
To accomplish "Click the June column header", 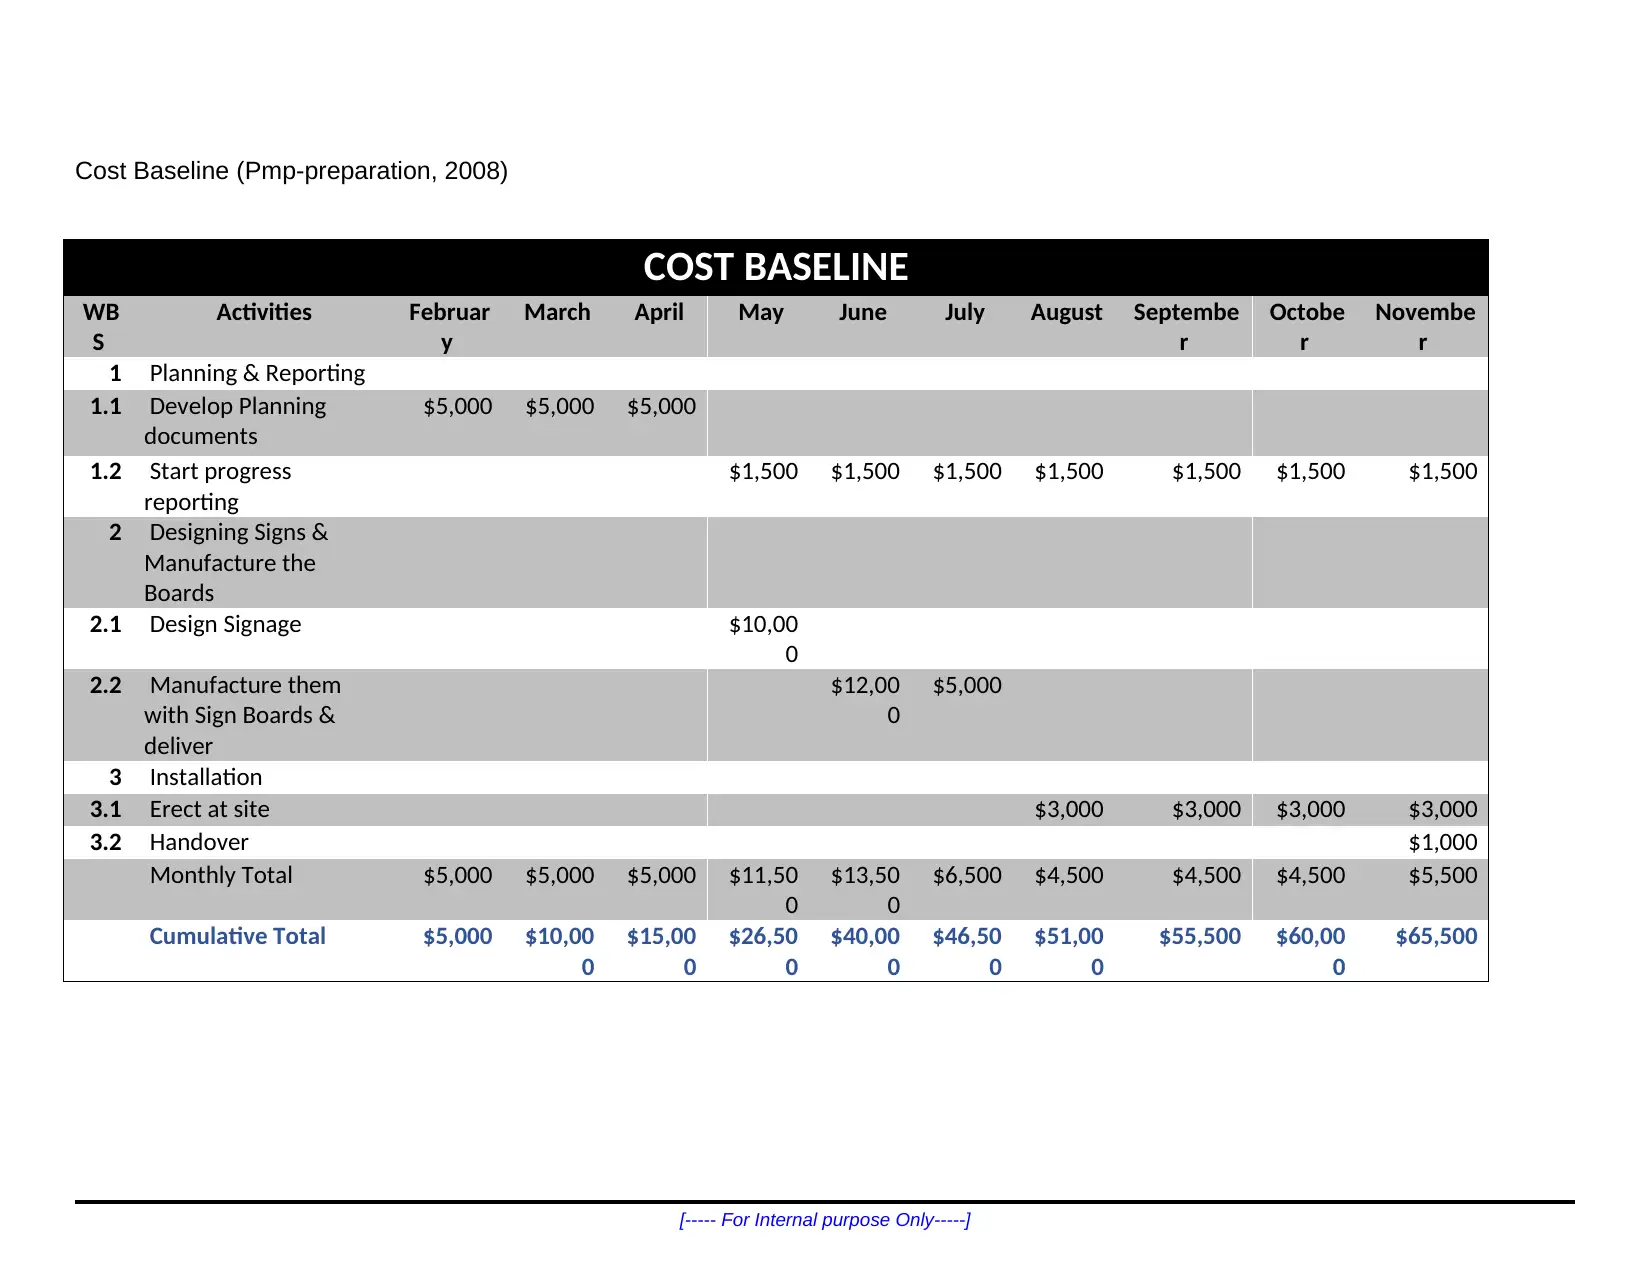I will click(862, 312).
